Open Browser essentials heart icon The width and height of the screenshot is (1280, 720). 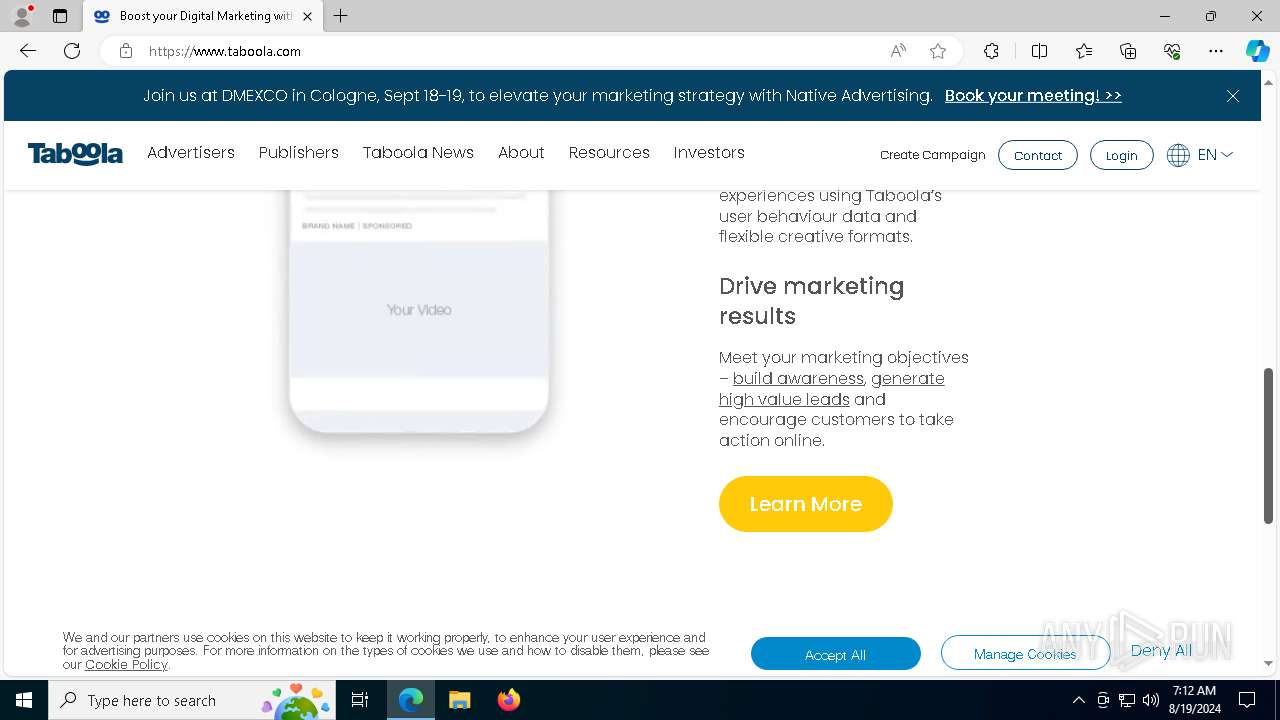[x=1172, y=51]
